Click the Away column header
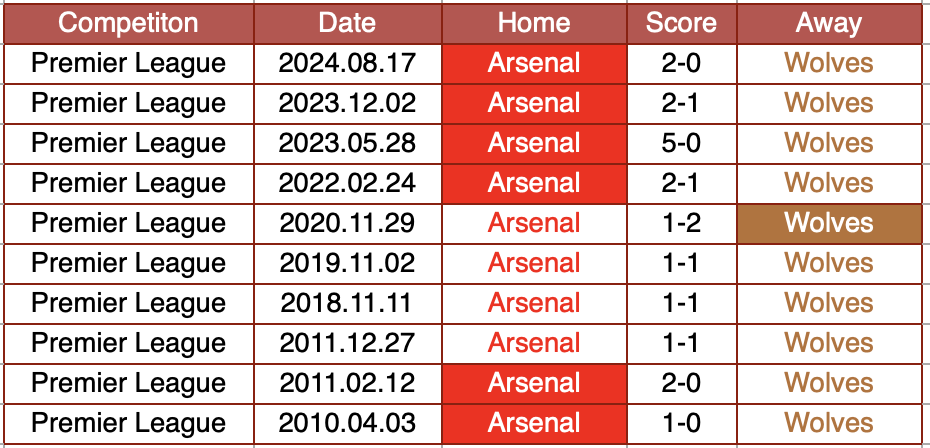 (x=829, y=23)
